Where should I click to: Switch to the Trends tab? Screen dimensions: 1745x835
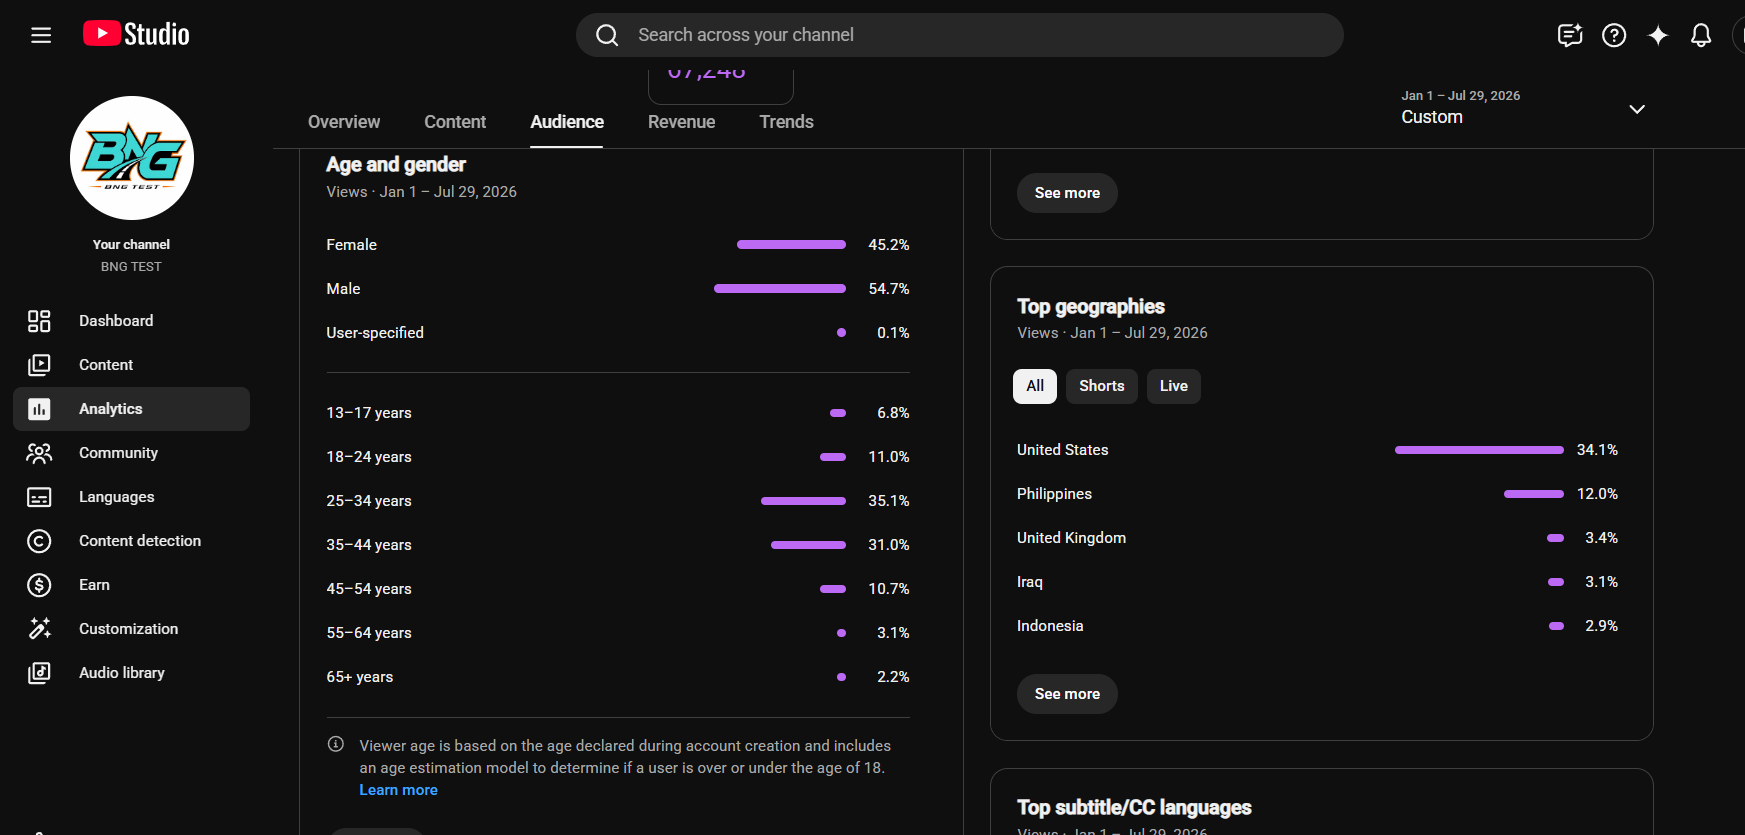(x=787, y=122)
